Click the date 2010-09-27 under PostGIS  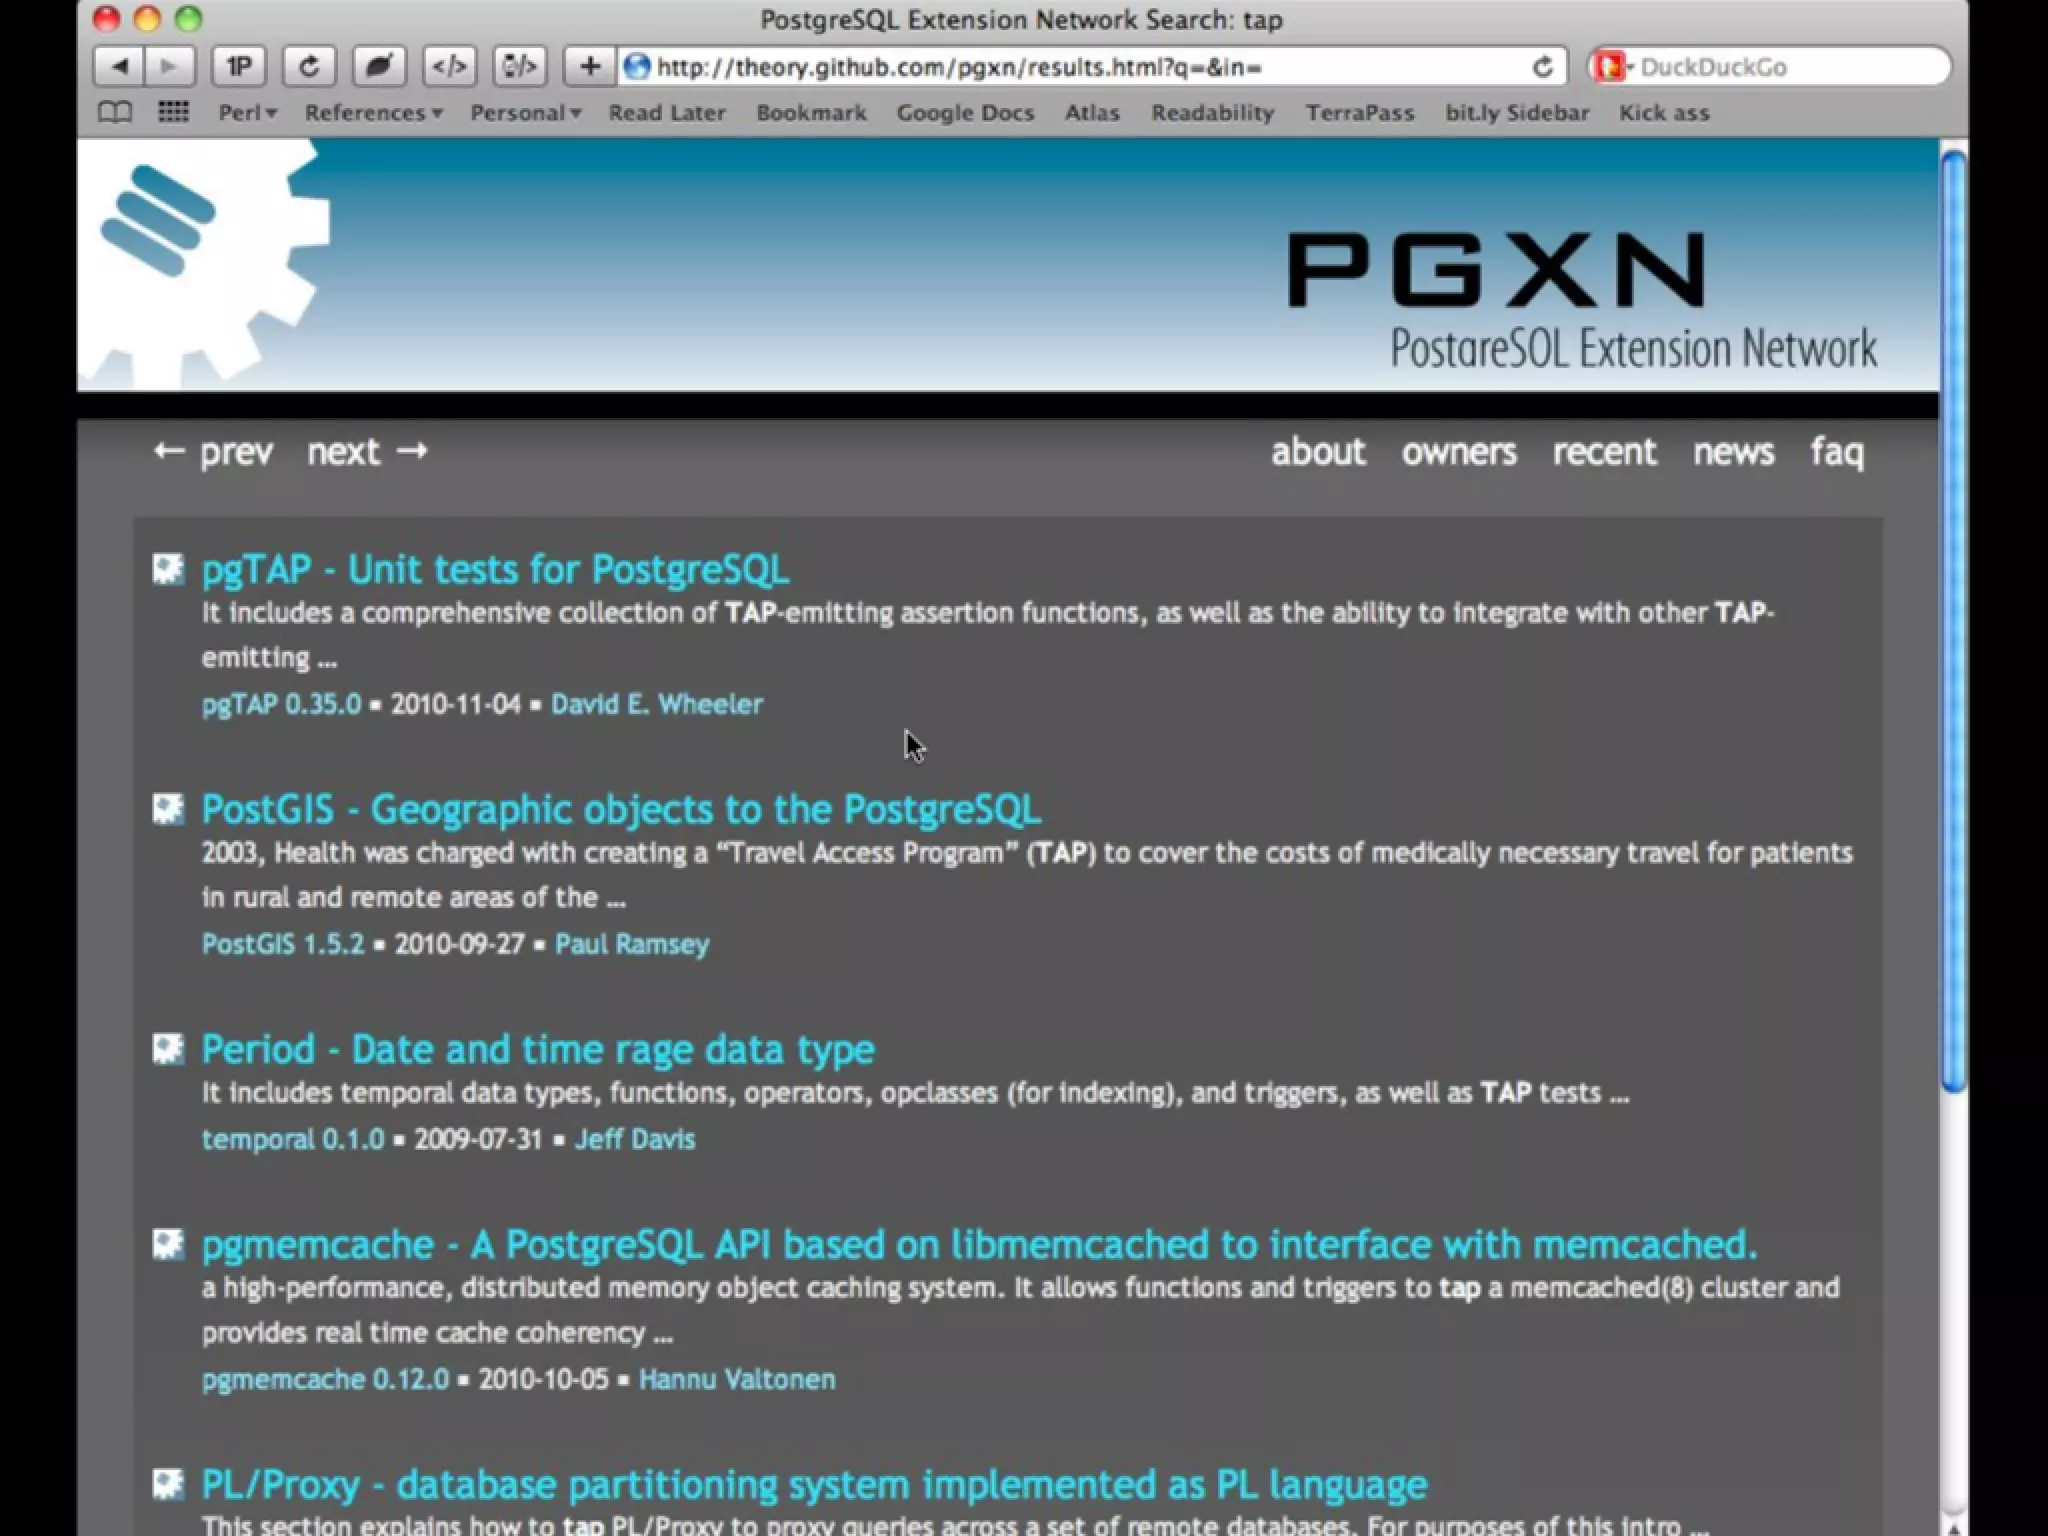[459, 944]
